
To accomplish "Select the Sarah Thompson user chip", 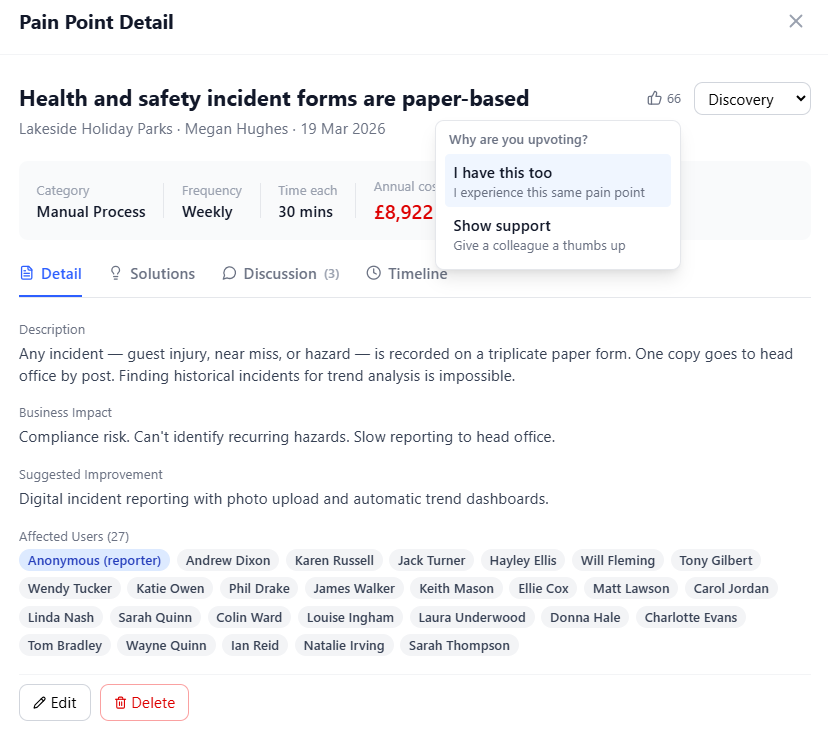I will pos(459,645).
